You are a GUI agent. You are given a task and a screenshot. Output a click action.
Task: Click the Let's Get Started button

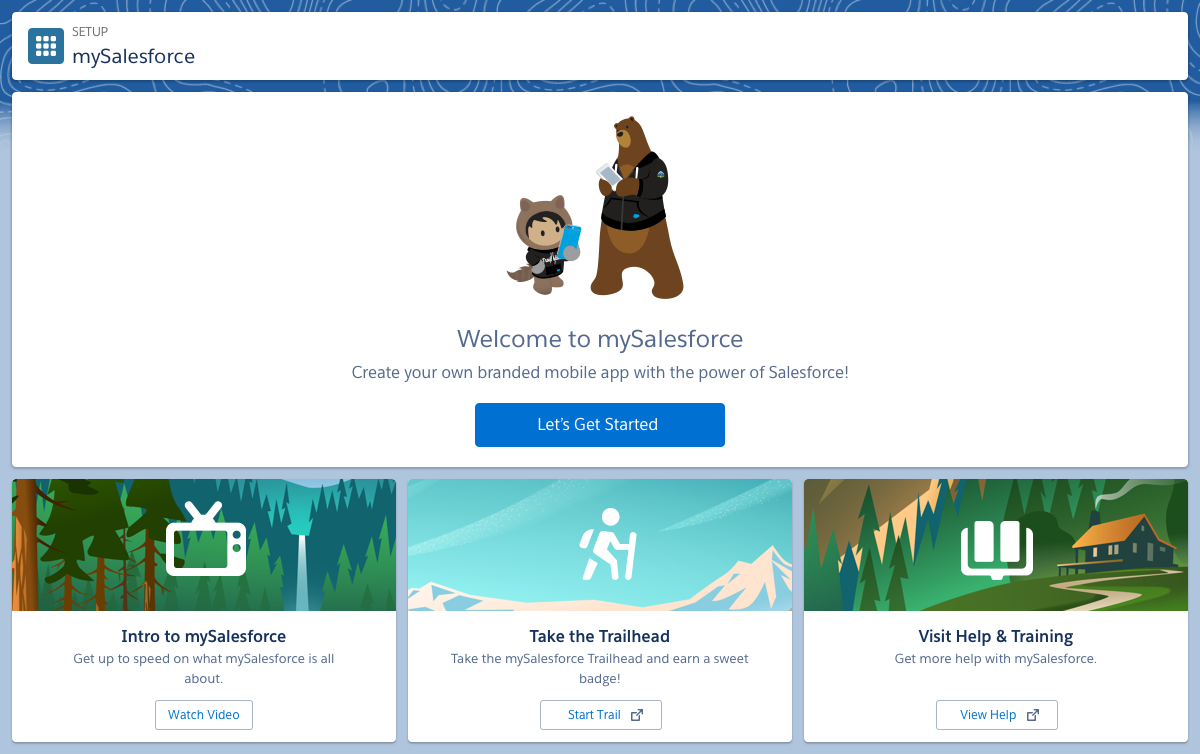599,424
